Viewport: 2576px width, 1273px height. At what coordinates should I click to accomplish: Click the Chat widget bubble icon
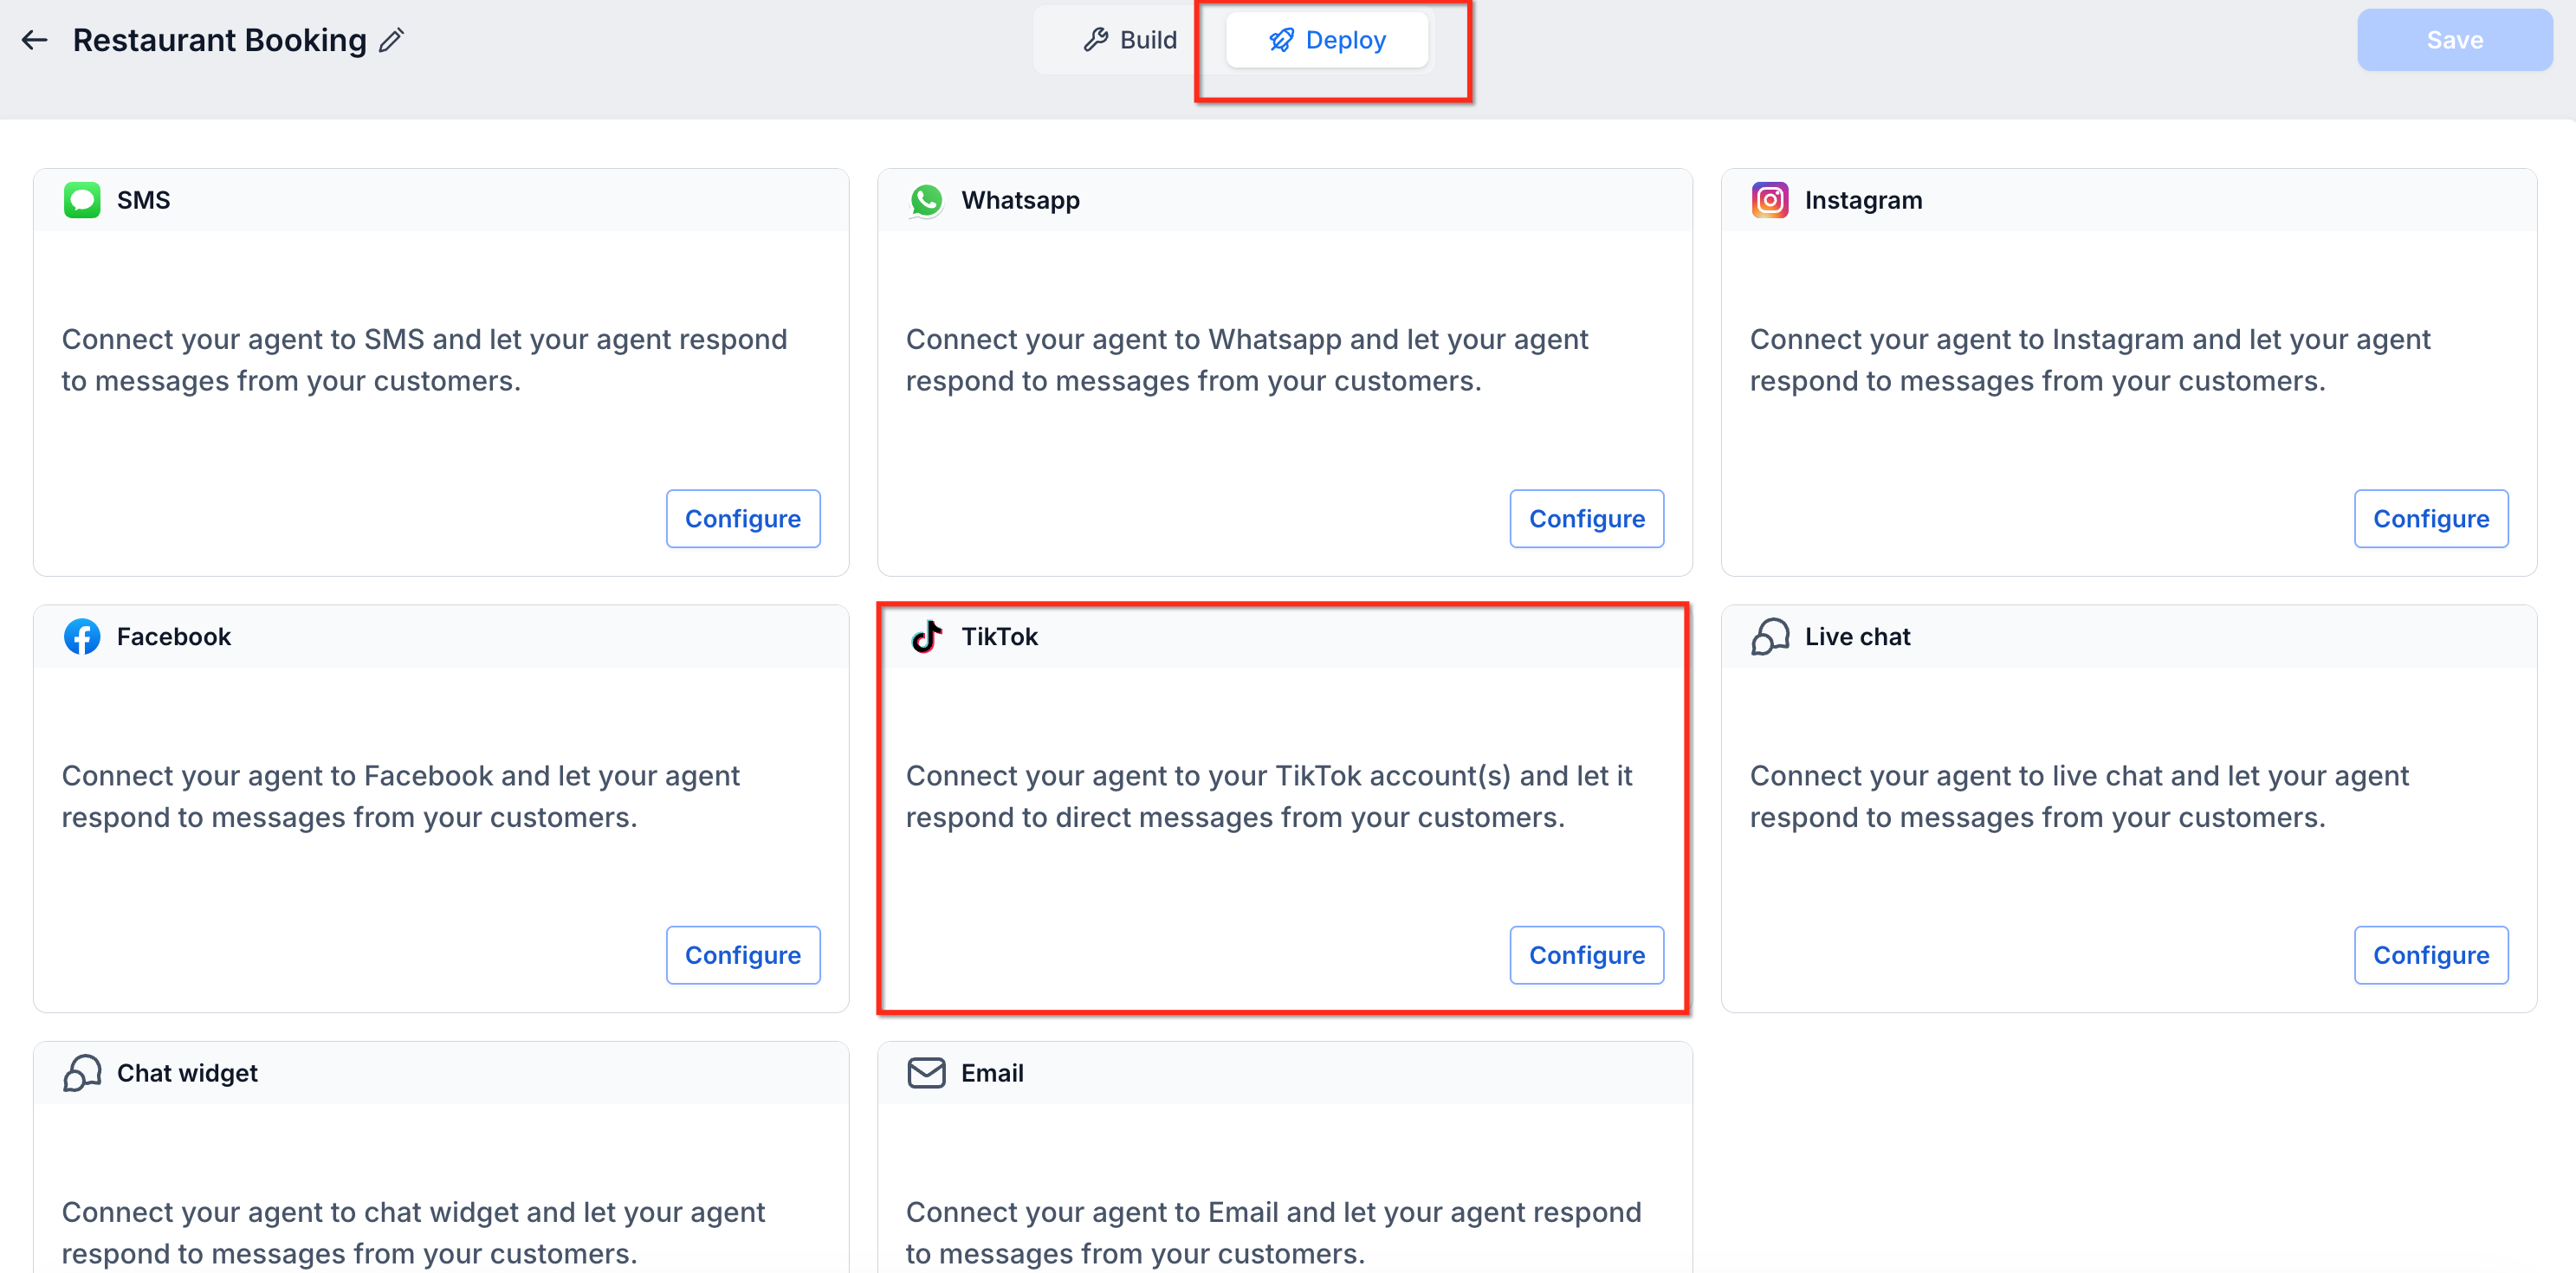coord(82,1073)
